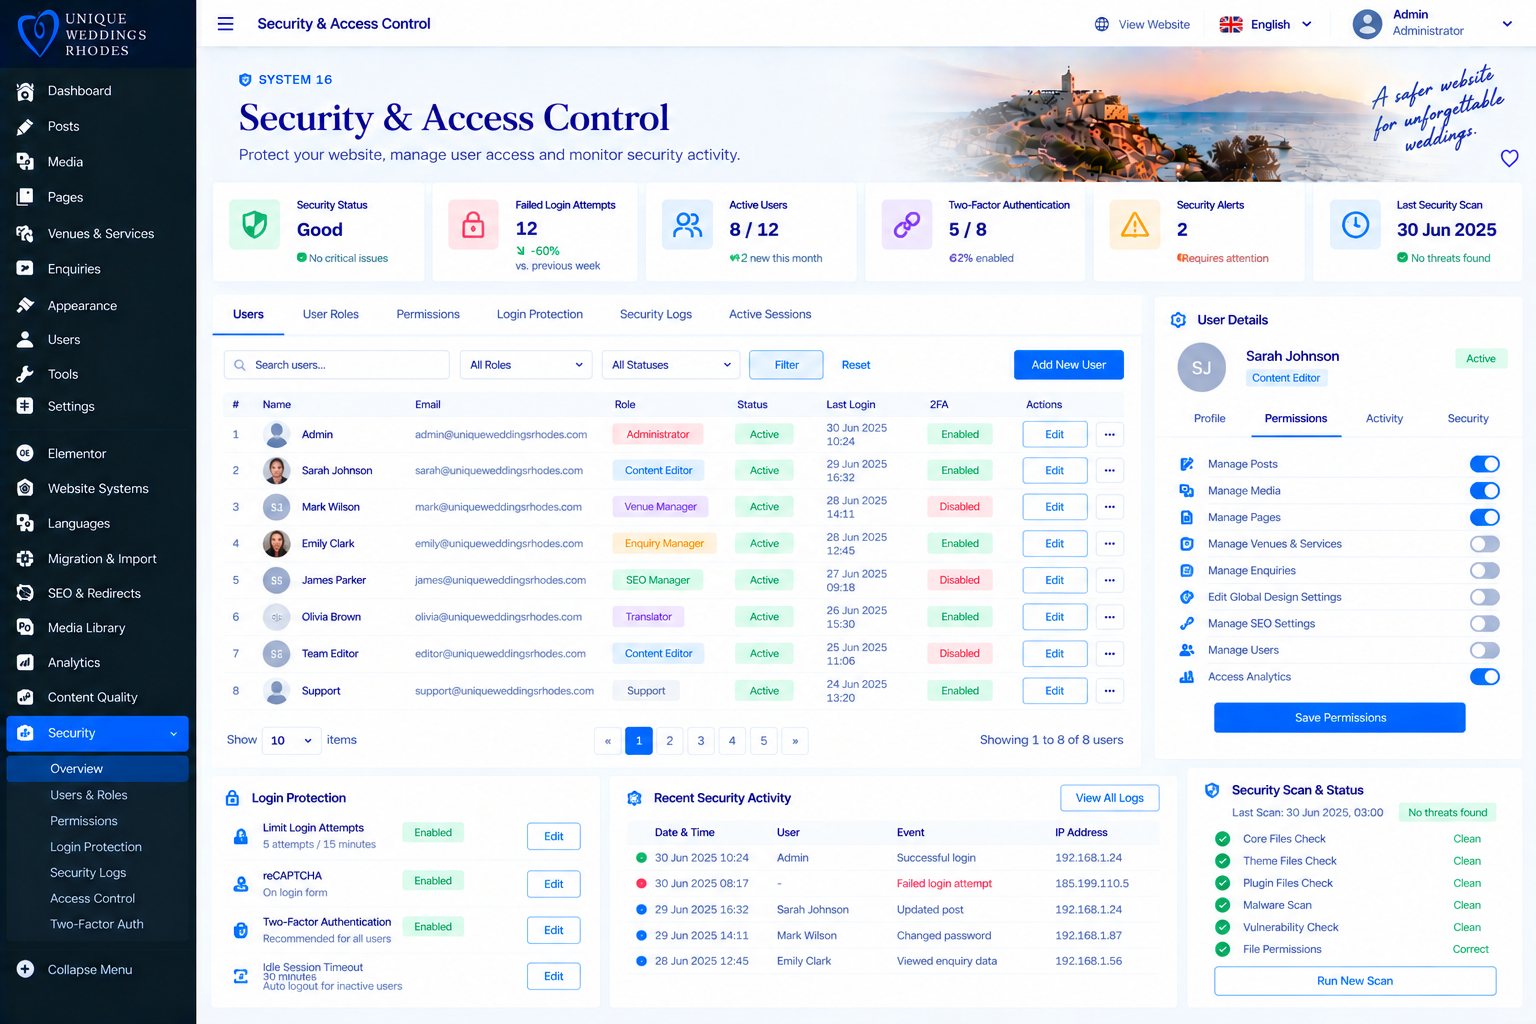Click the Last Security Scan clock icon

[x=1355, y=225]
